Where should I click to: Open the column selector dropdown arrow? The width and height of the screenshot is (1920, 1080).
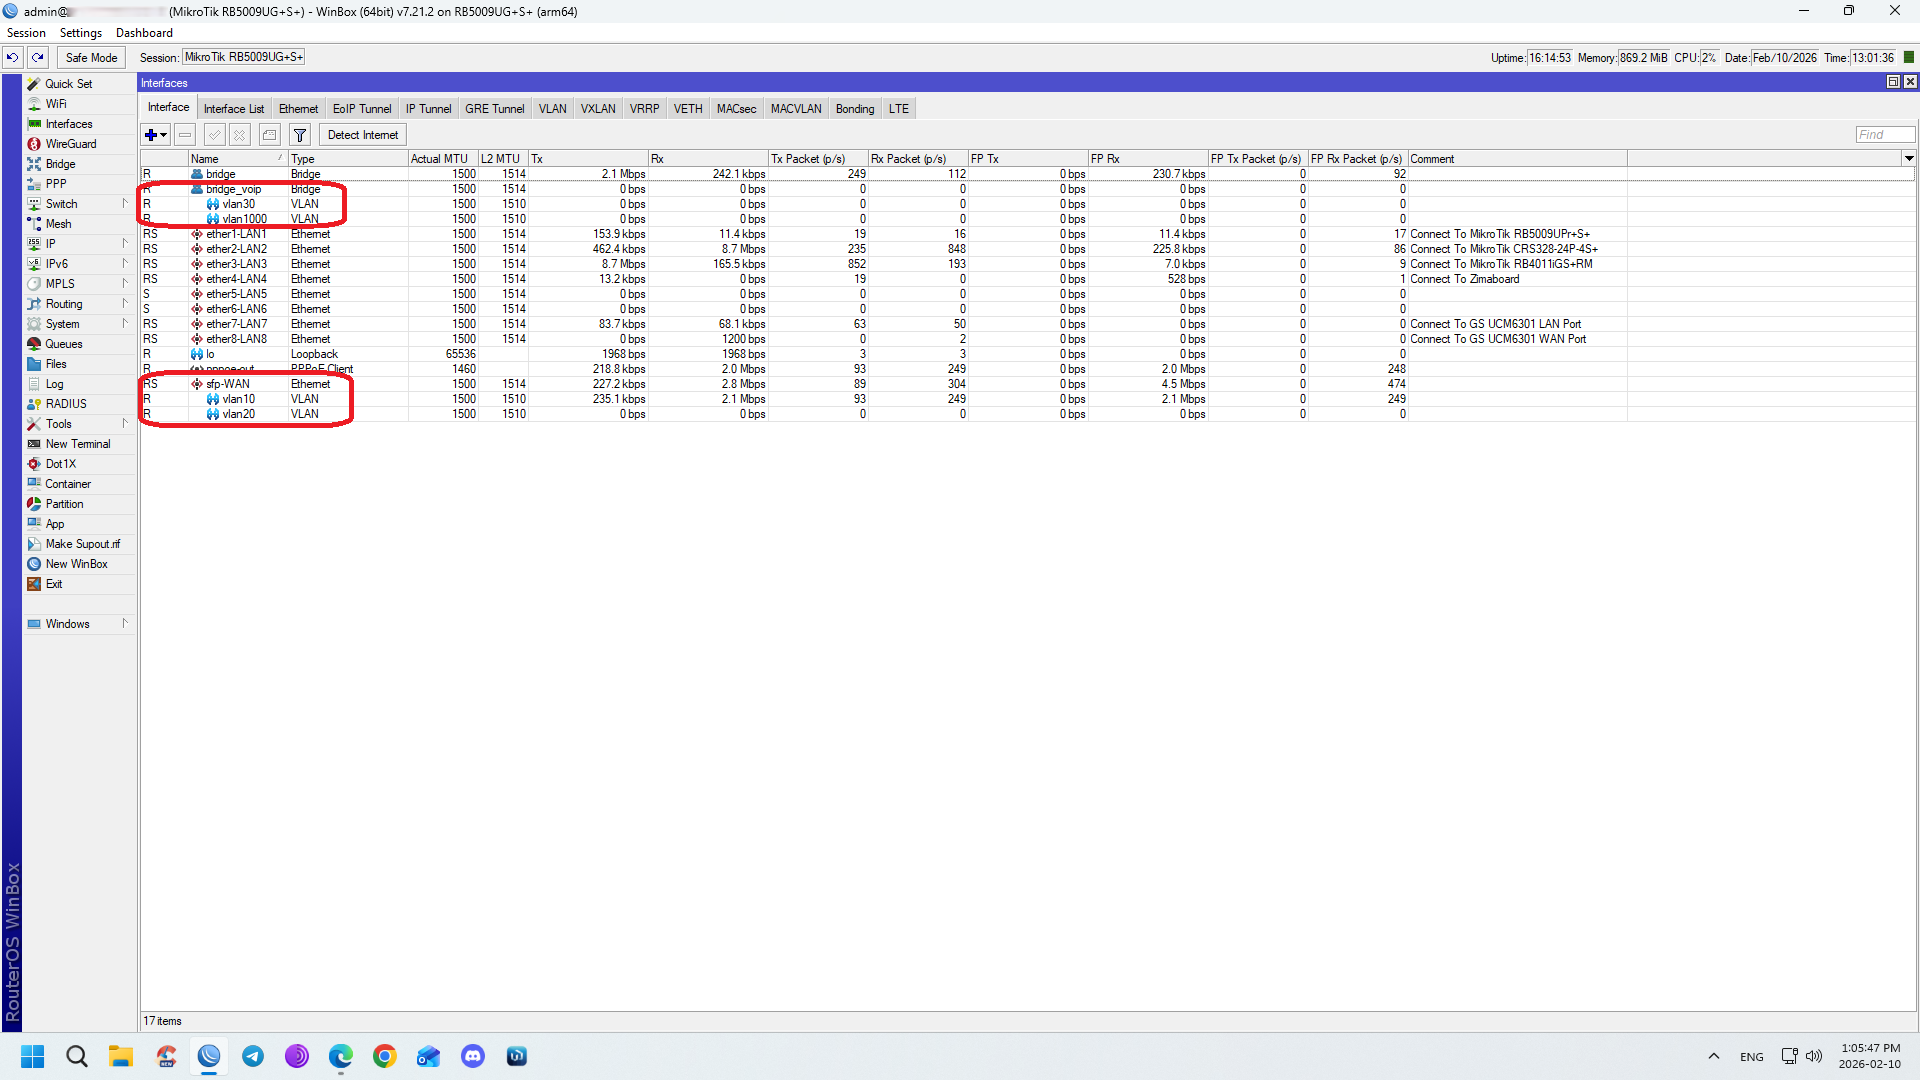click(1909, 159)
